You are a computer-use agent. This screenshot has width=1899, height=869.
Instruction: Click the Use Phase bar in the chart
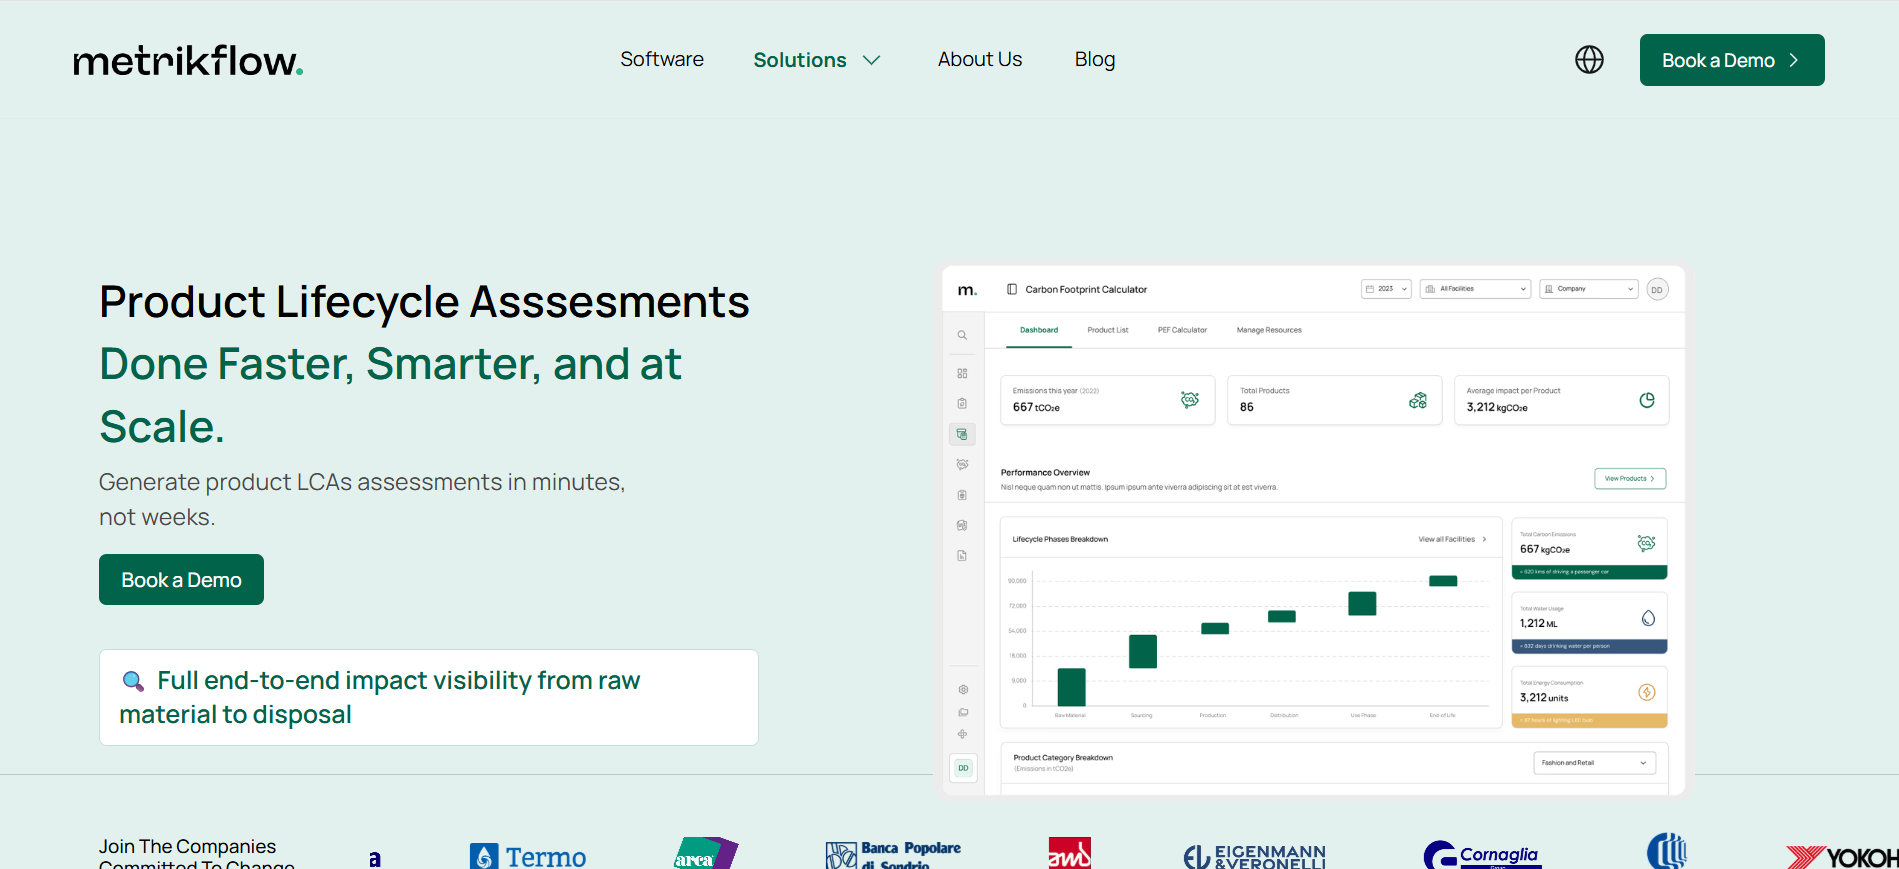point(1362,603)
